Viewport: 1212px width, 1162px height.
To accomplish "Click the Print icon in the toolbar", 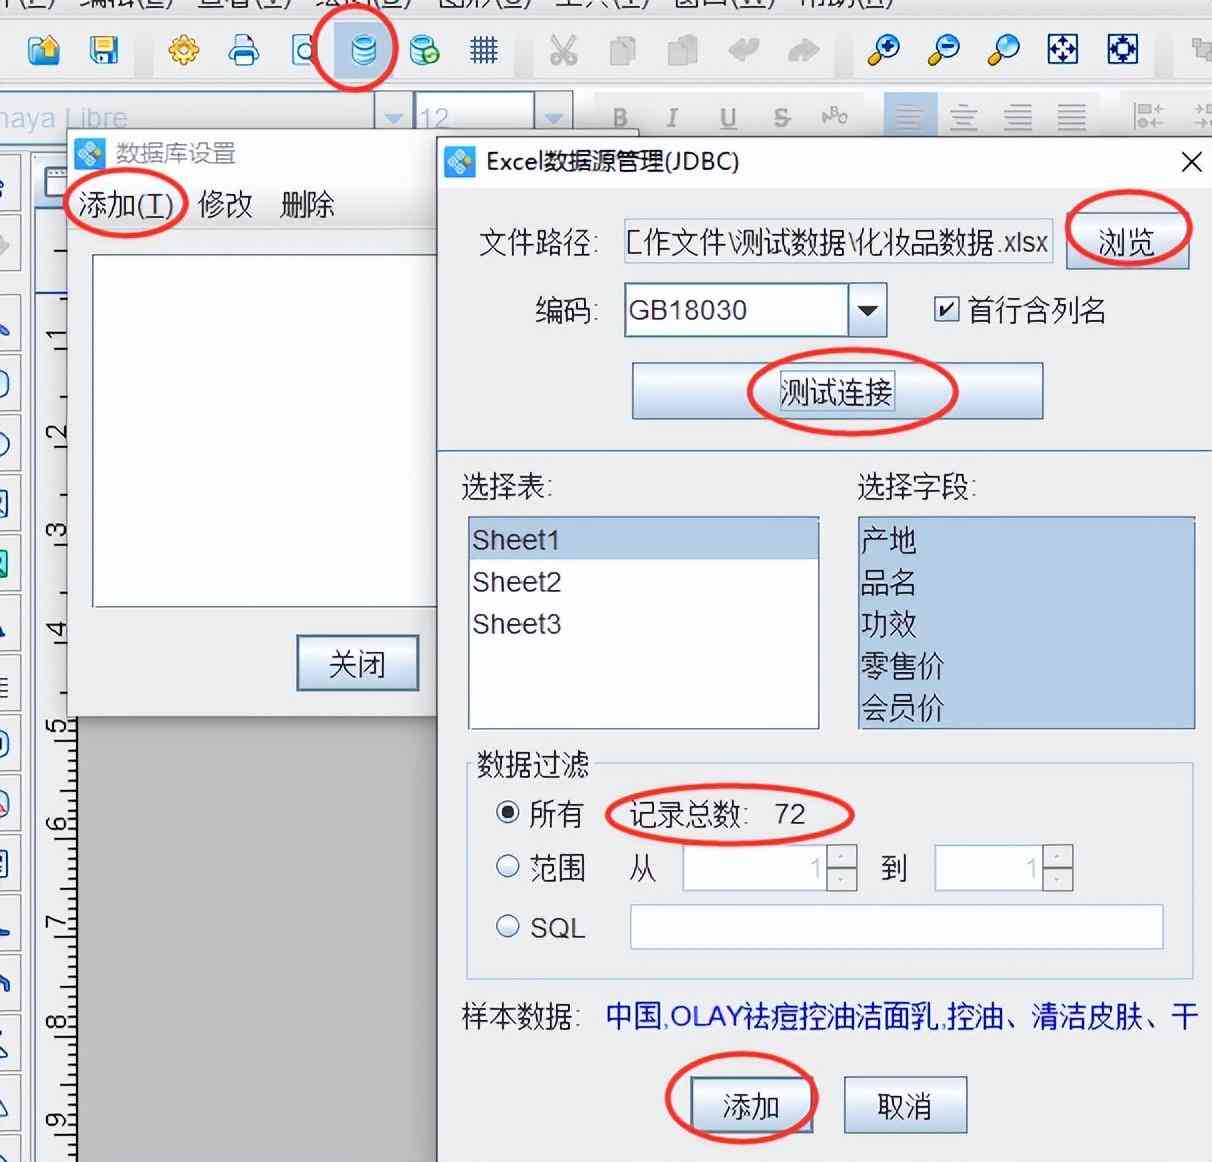I will [x=243, y=49].
